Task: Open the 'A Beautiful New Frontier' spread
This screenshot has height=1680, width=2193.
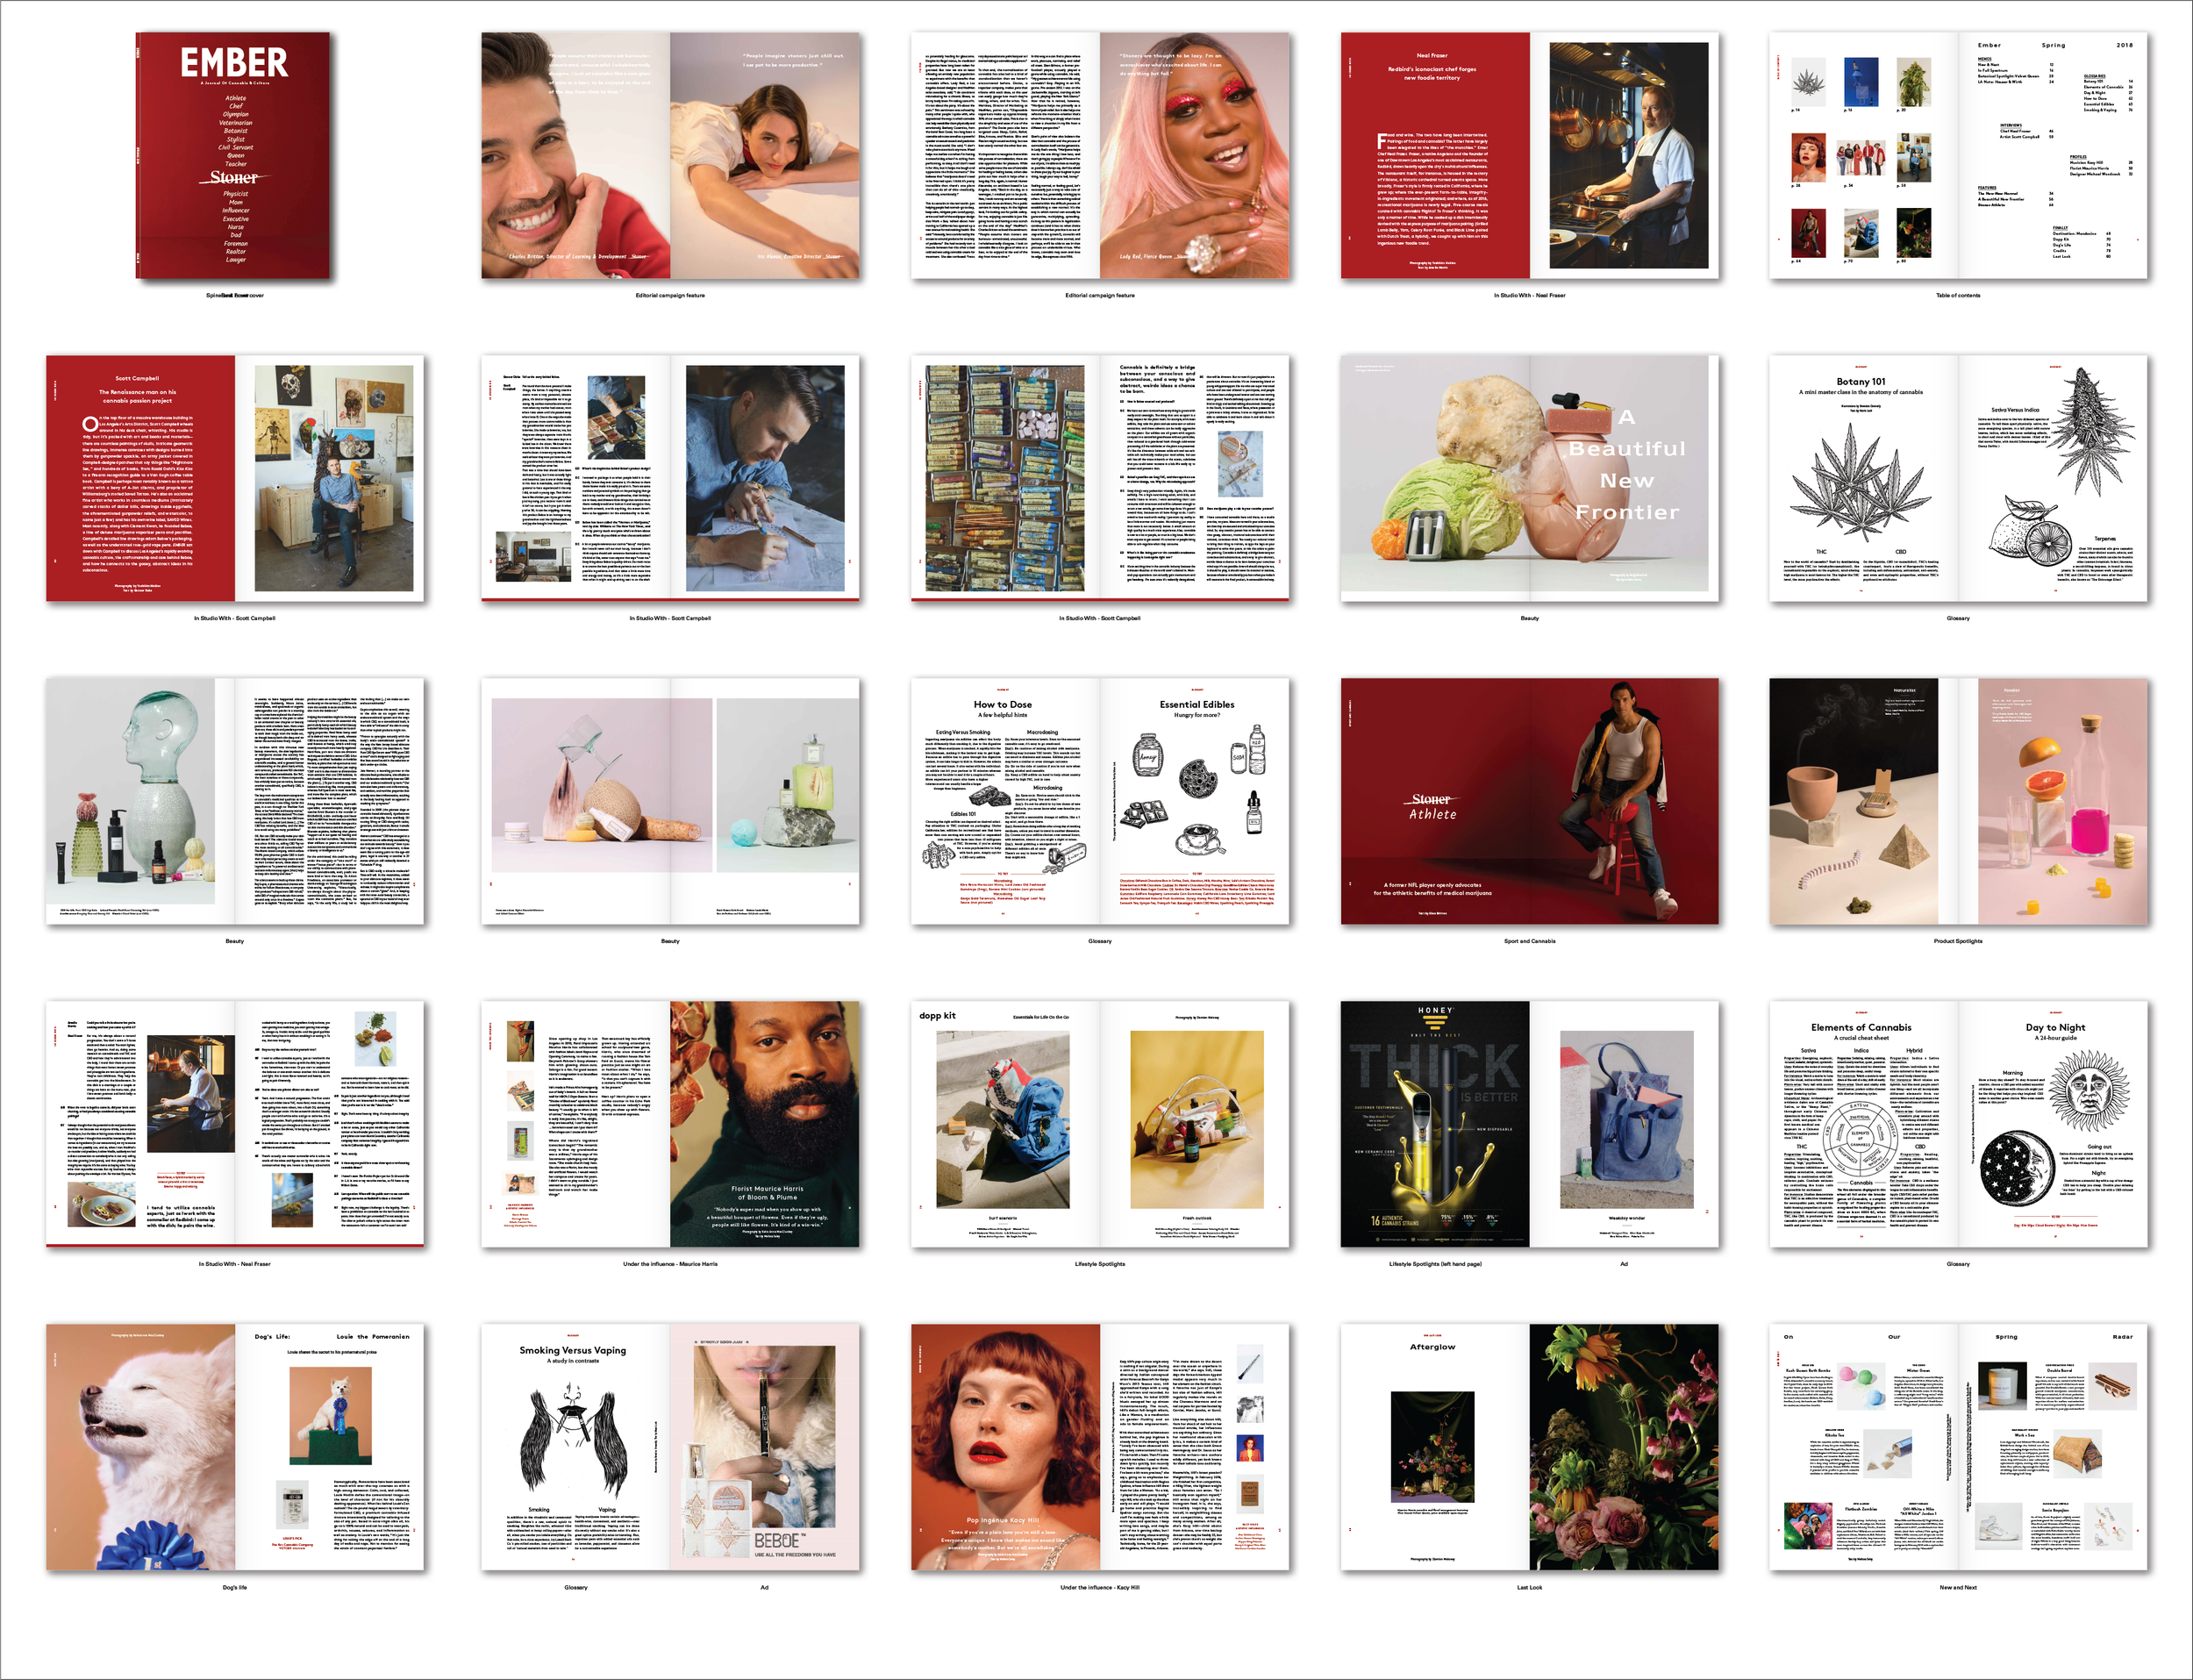Action: 1529,478
